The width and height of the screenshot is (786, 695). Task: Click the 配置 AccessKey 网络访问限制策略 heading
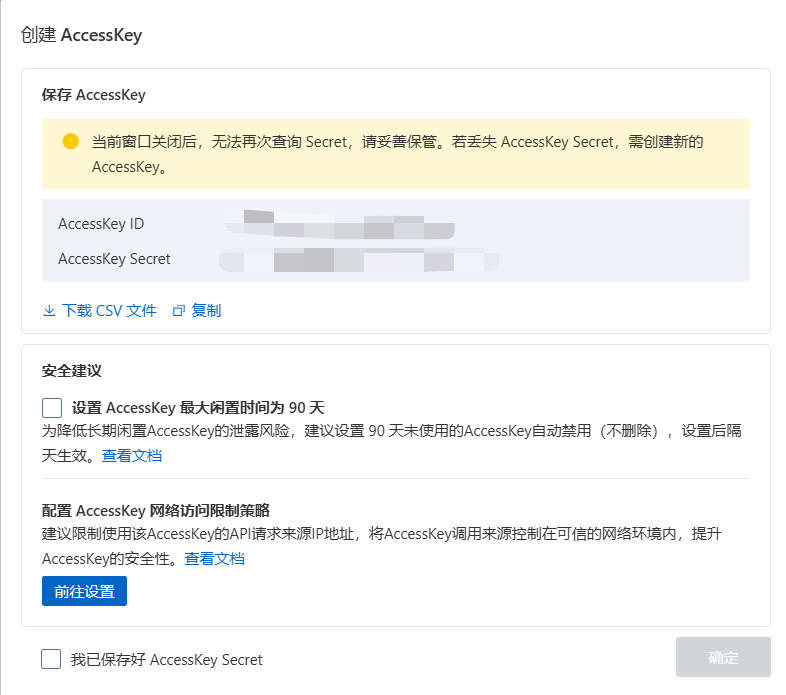tap(156, 510)
